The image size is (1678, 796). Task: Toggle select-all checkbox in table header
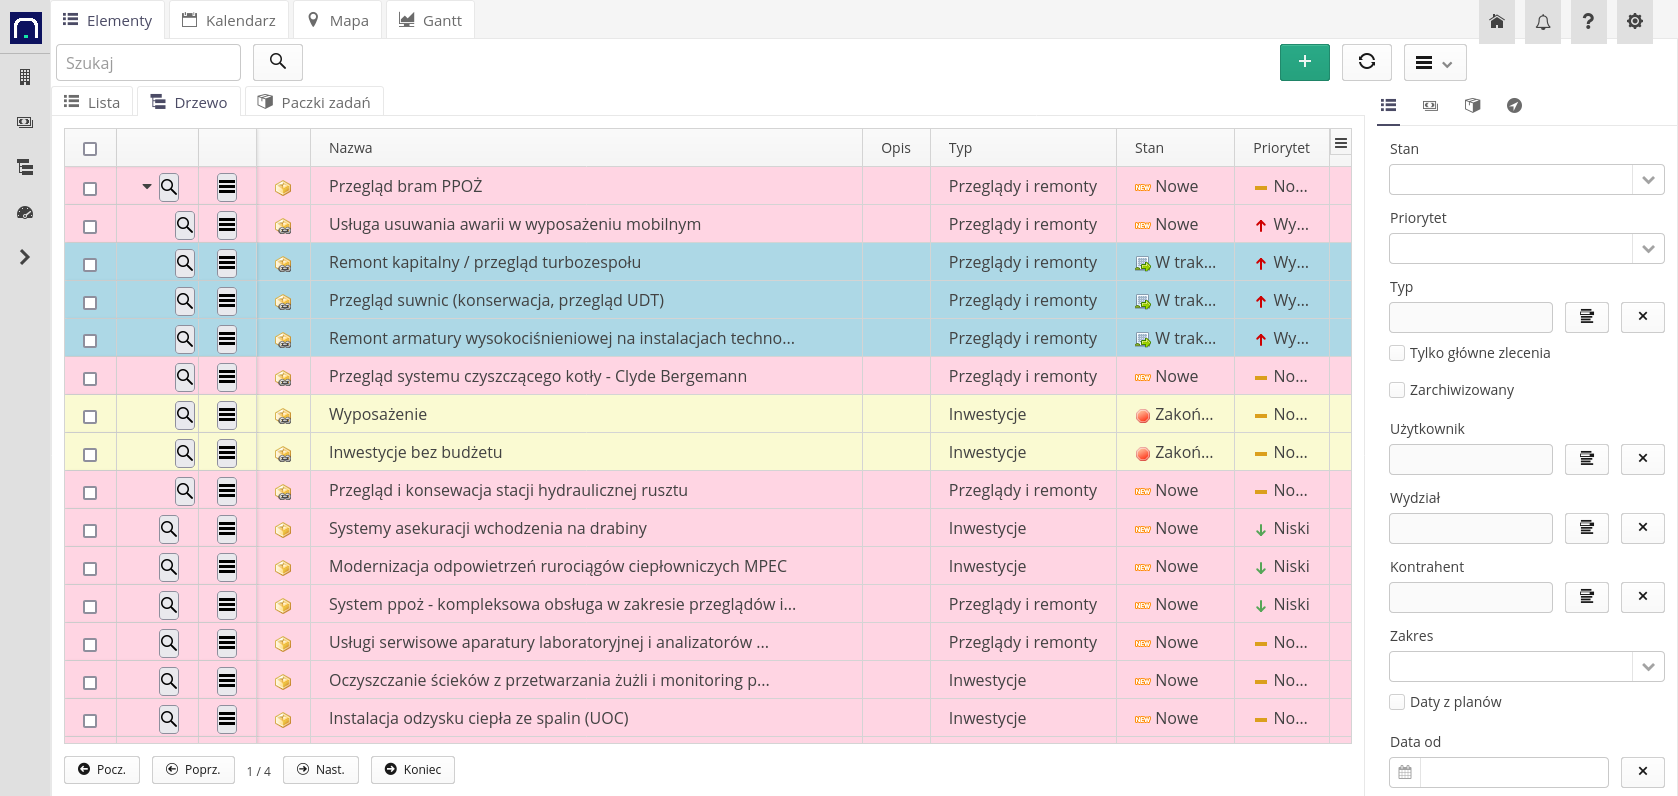[90, 149]
